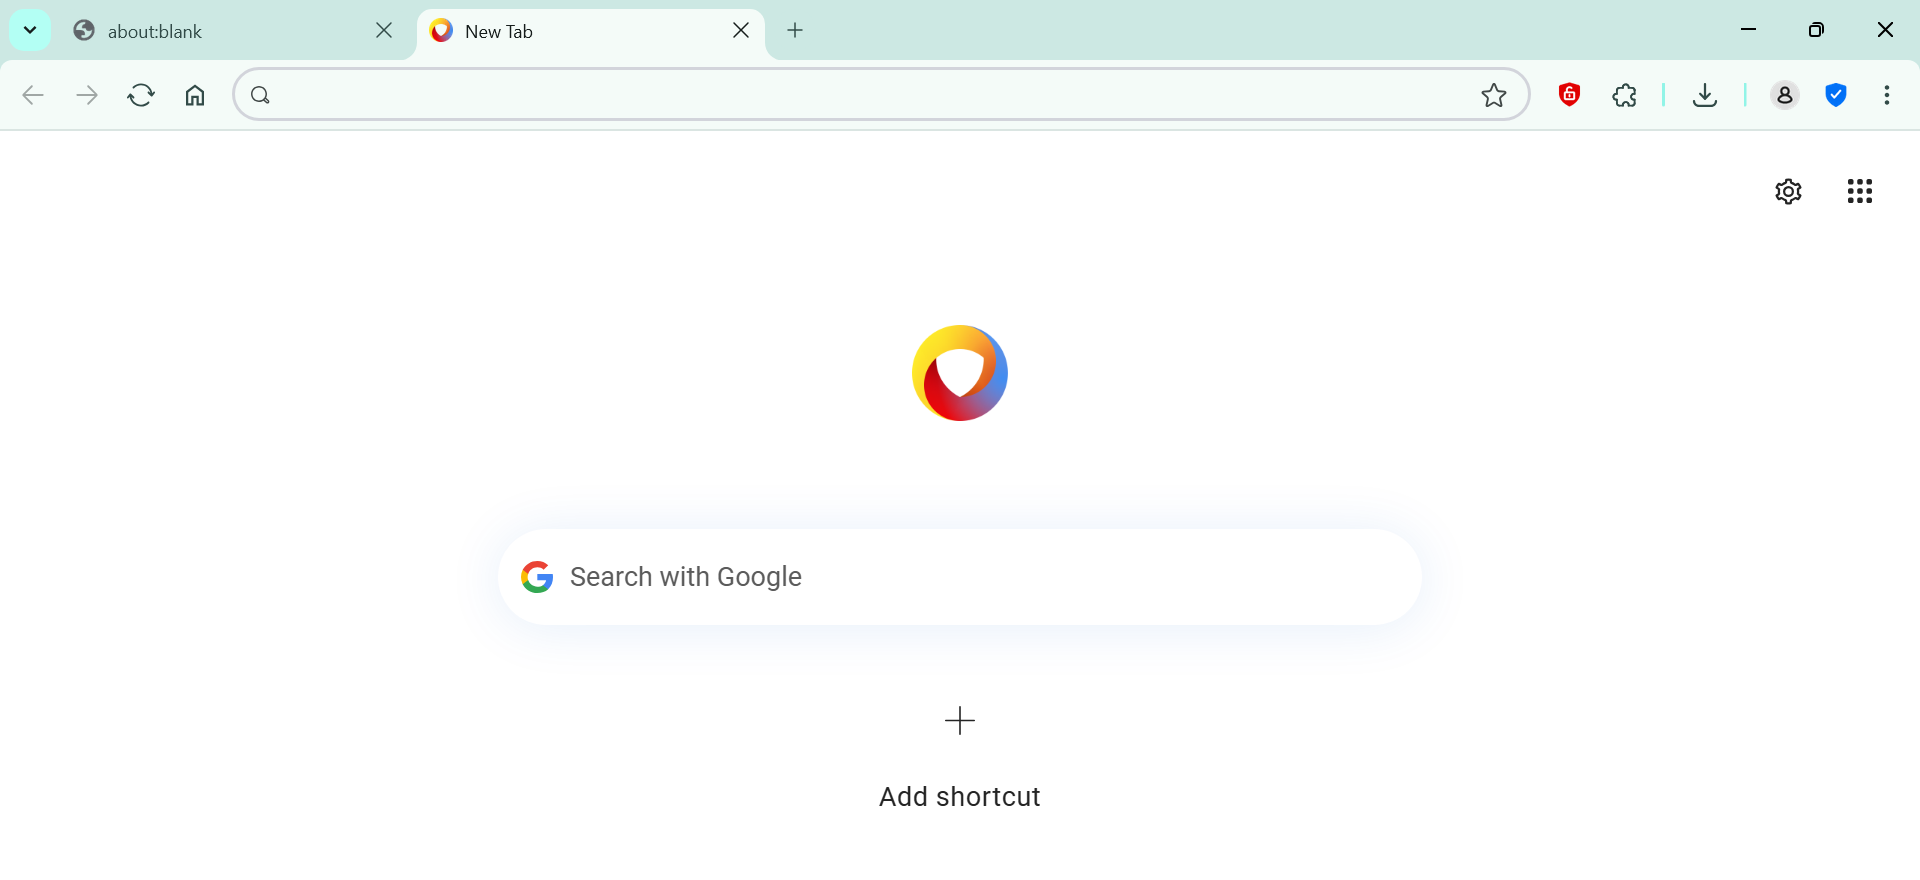Image resolution: width=1920 pixels, height=880 pixels.
Task: Click the reload page icon
Action: coord(141,95)
